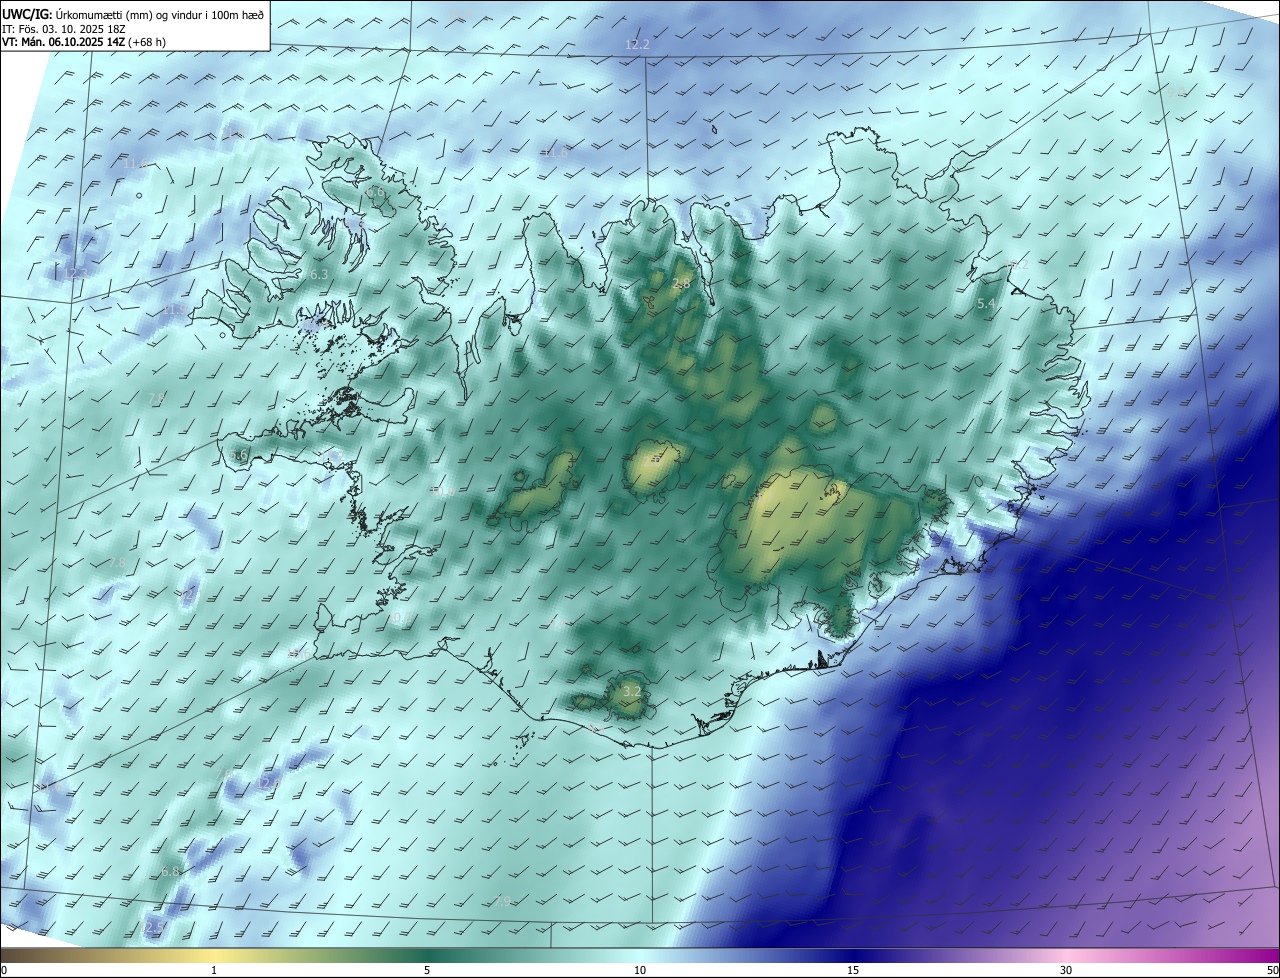
Task: Click the 5 label on the color scale
Action: (x=427, y=970)
